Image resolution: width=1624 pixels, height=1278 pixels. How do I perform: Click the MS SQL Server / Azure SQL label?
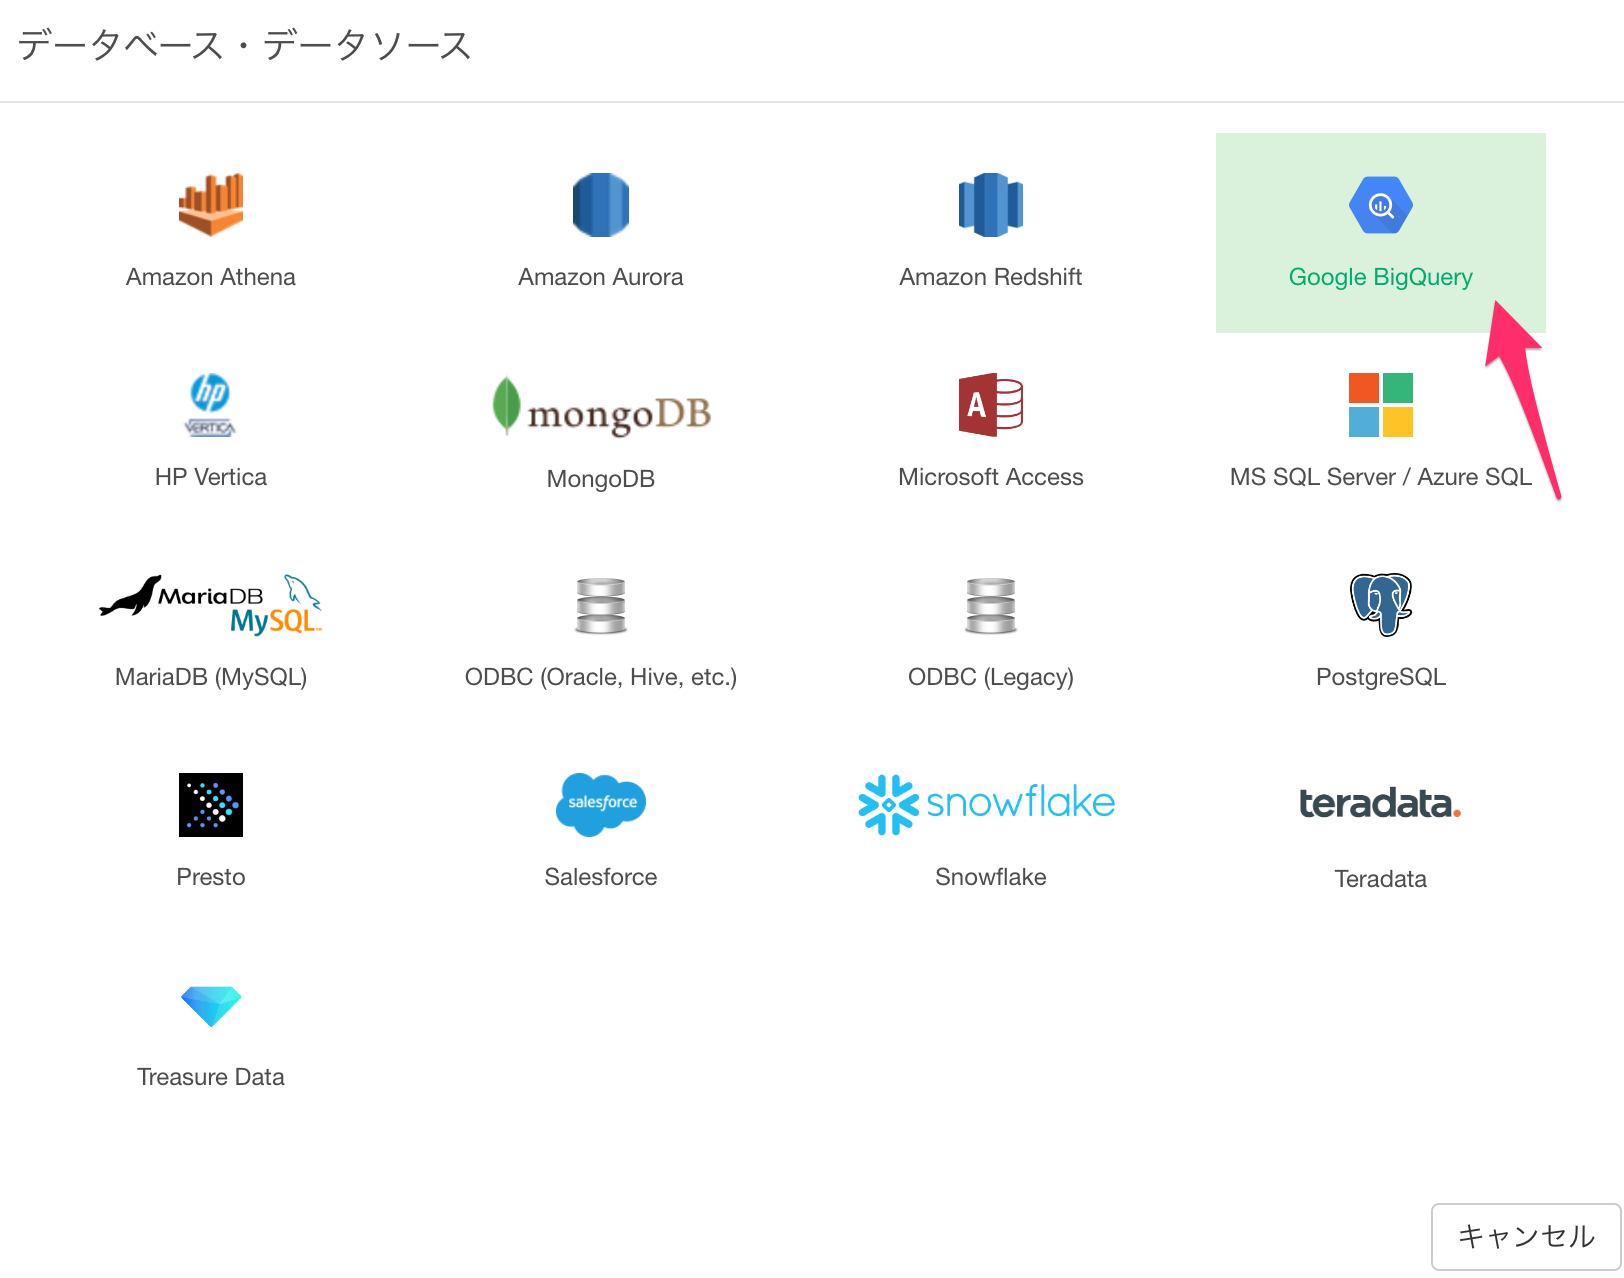pyautogui.click(x=1381, y=477)
